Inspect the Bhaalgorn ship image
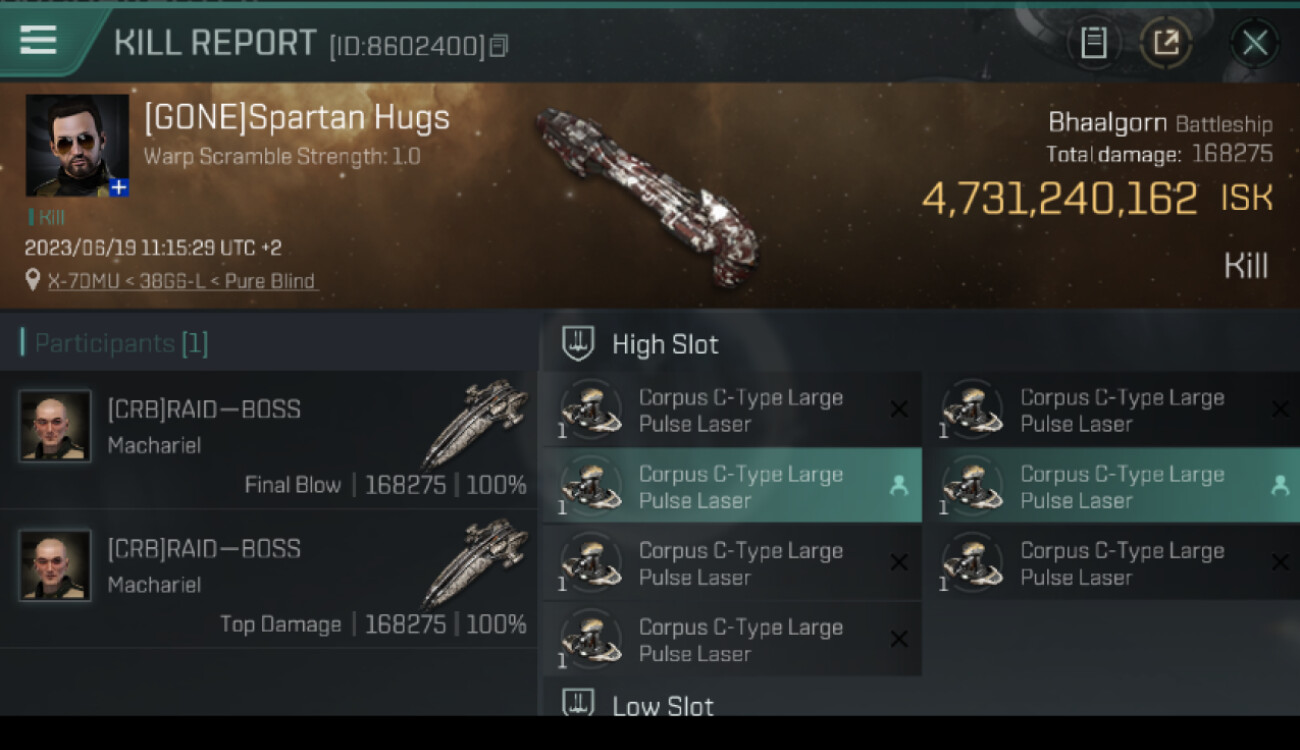 648,195
